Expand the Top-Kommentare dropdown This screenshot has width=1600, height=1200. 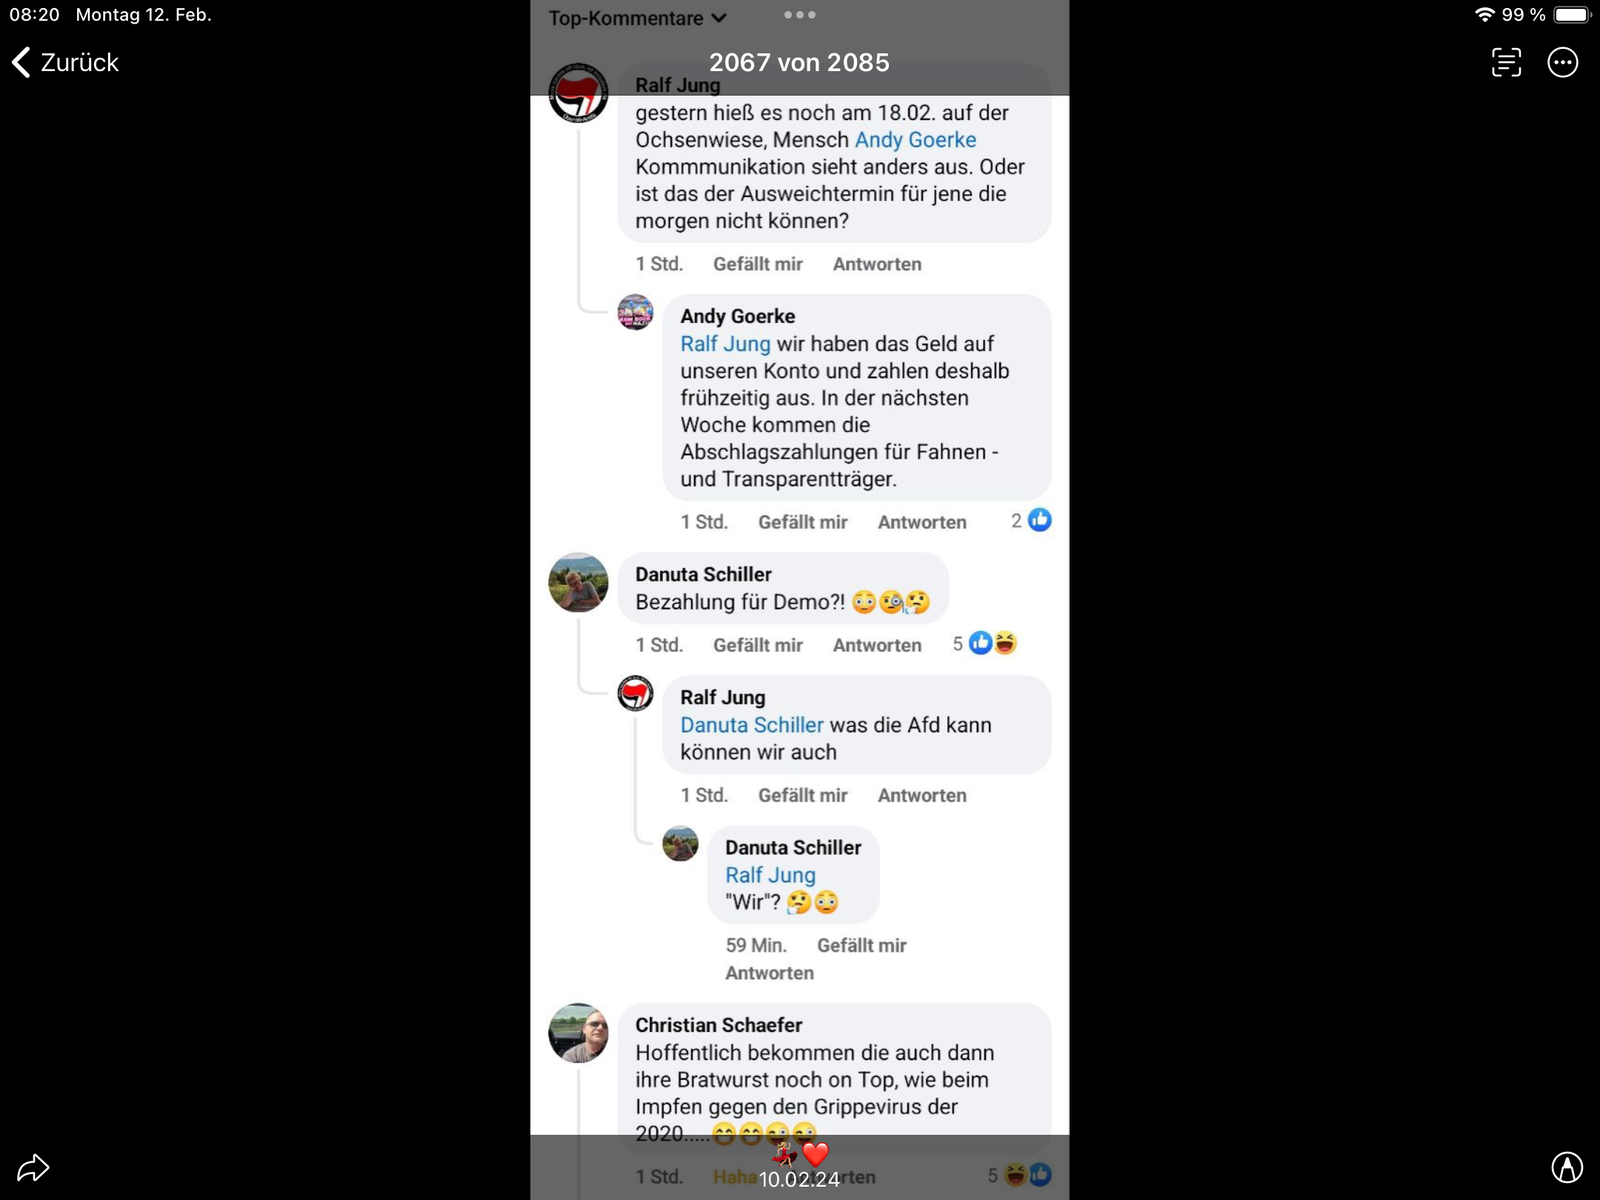click(637, 18)
